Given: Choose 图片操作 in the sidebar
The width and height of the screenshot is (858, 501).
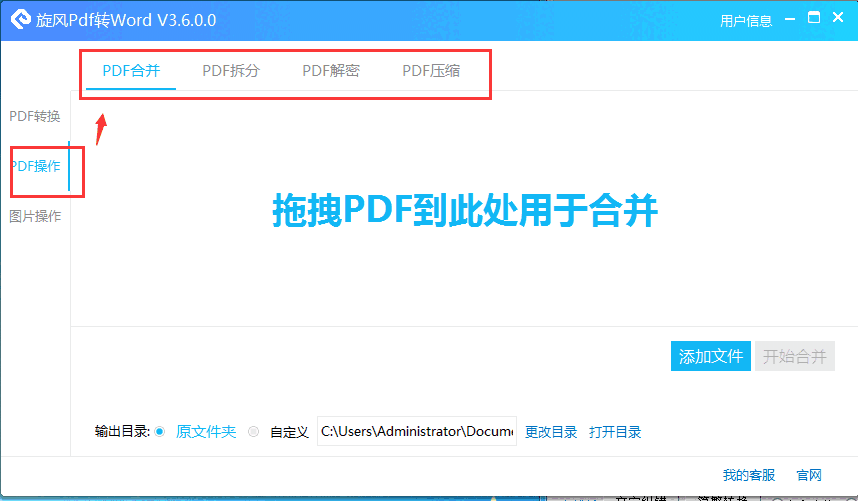Looking at the screenshot, I should pos(35,216).
